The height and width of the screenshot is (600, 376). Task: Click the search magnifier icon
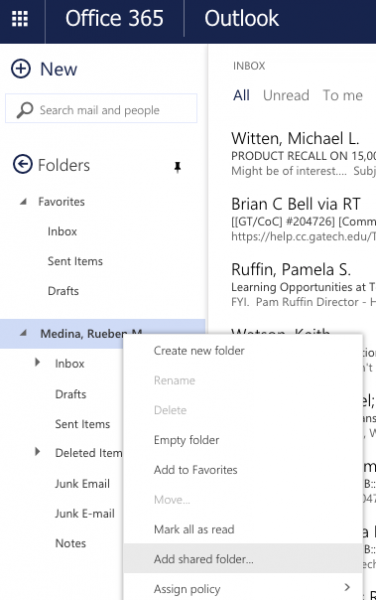tap(25, 110)
